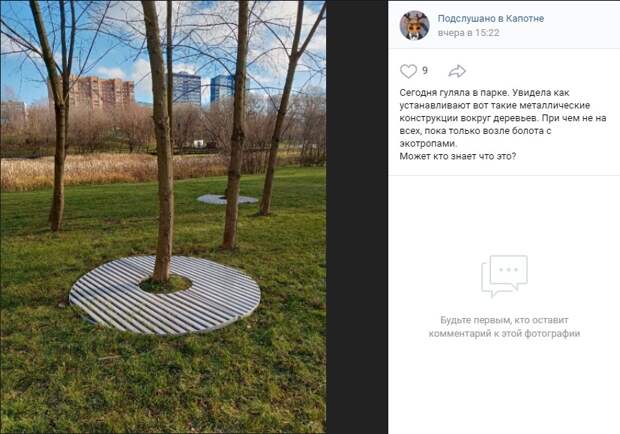Select the post text starting with Сегодня гуляла

(x=503, y=125)
